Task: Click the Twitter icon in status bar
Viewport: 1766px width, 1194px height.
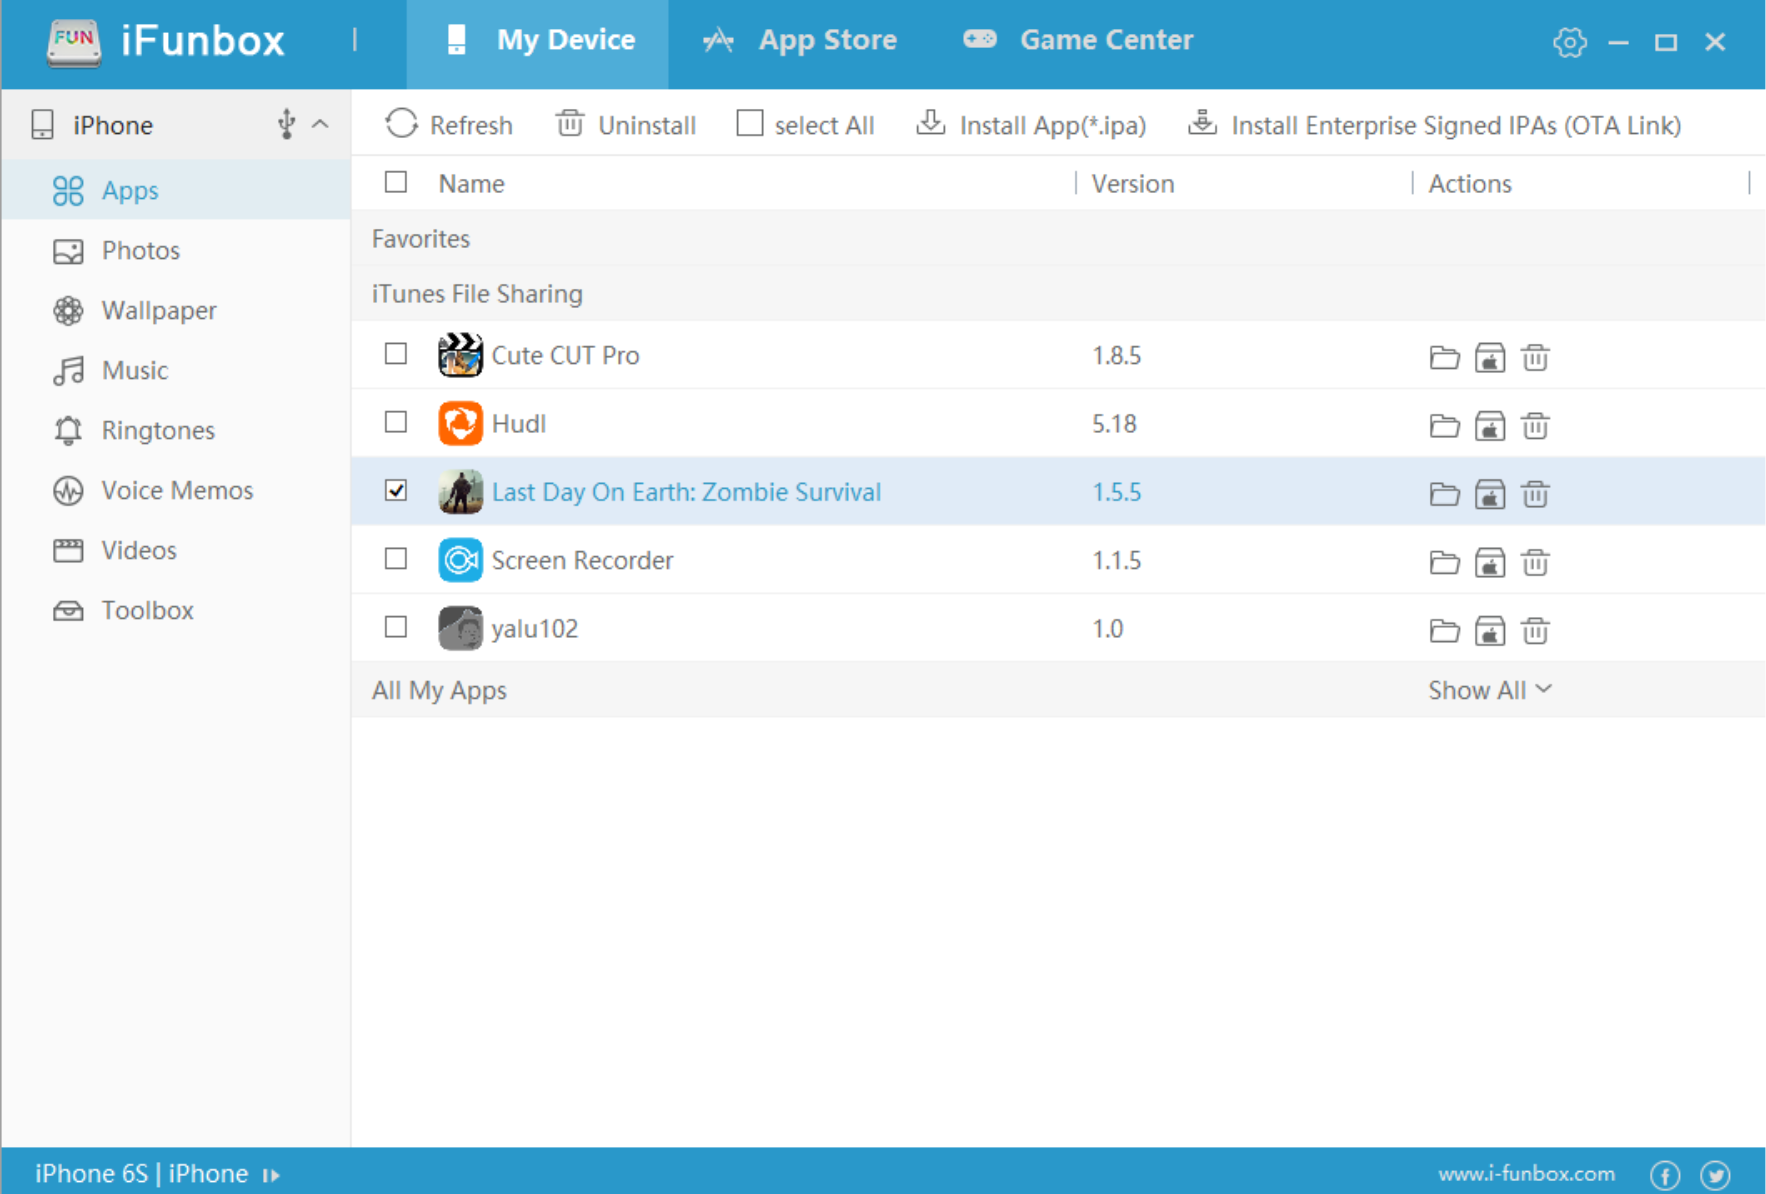Action: (1716, 1175)
